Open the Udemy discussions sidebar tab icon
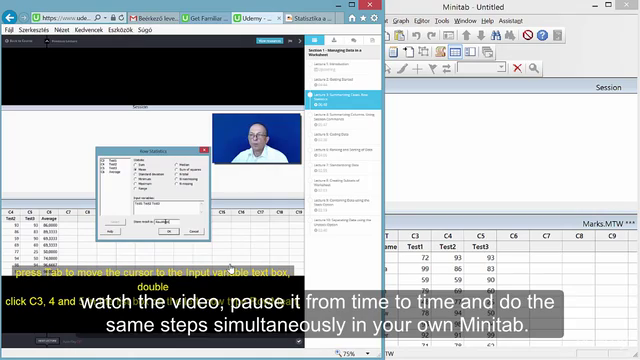The height and width of the screenshot is (360, 640). [353, 40]
